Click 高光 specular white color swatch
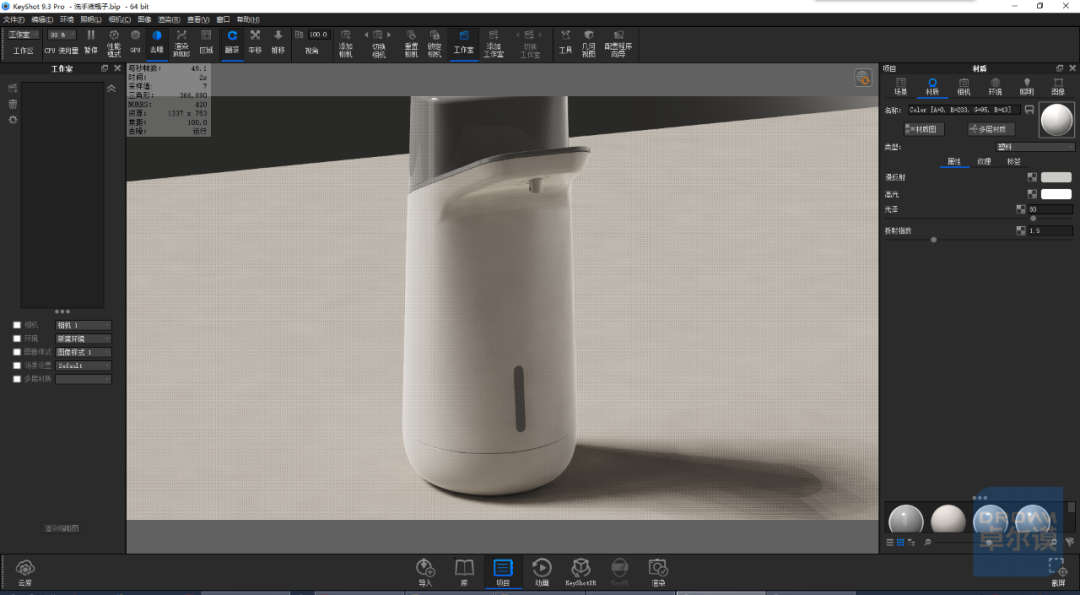 [x=1056, y=194]
